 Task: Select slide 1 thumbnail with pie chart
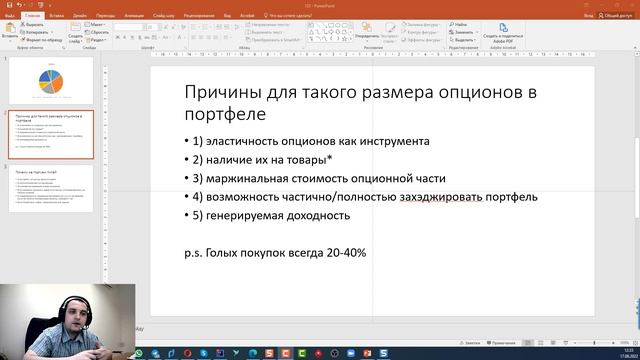(x=51, y=80)
